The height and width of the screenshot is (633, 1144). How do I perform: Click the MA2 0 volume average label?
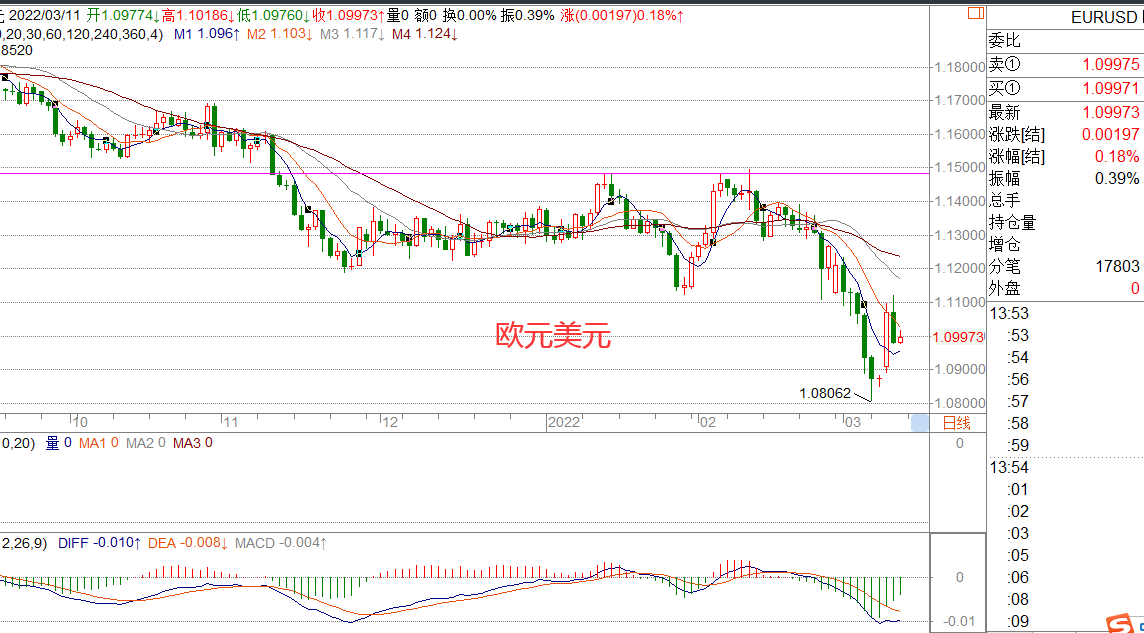click(x=146, y=443)
